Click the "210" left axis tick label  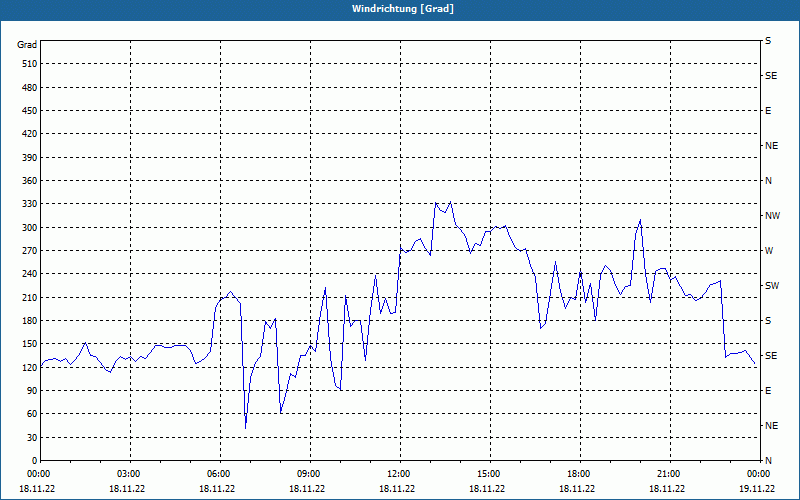tap(30, 297)
